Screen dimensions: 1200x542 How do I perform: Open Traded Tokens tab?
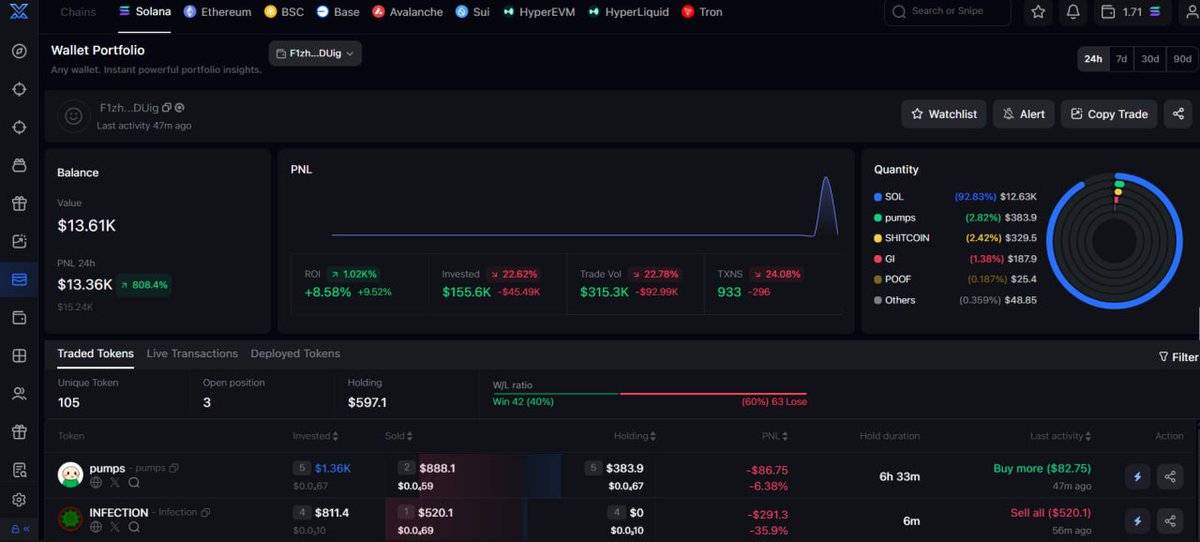pyautogui.click(x=95, y=354)
